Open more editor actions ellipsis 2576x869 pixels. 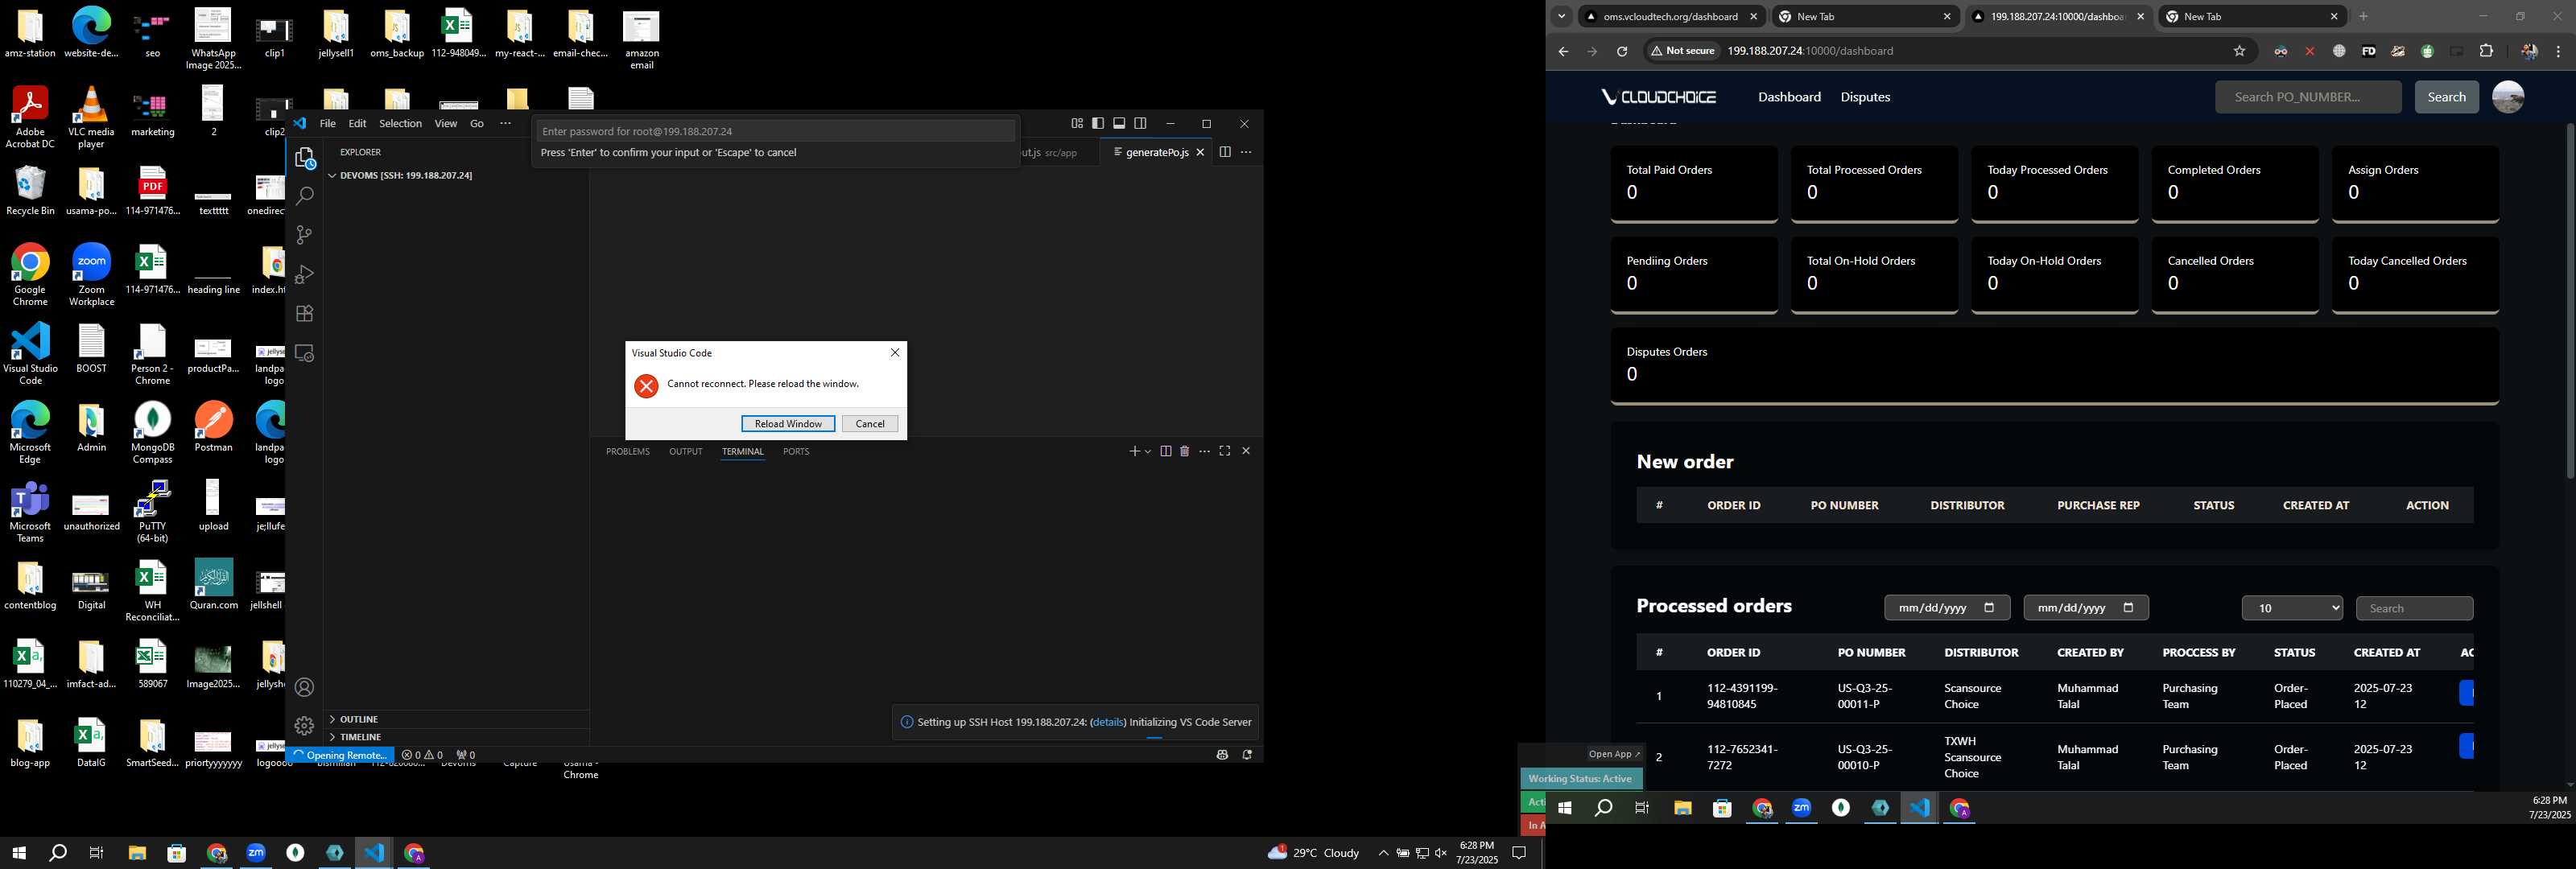tap(1246, 152)
